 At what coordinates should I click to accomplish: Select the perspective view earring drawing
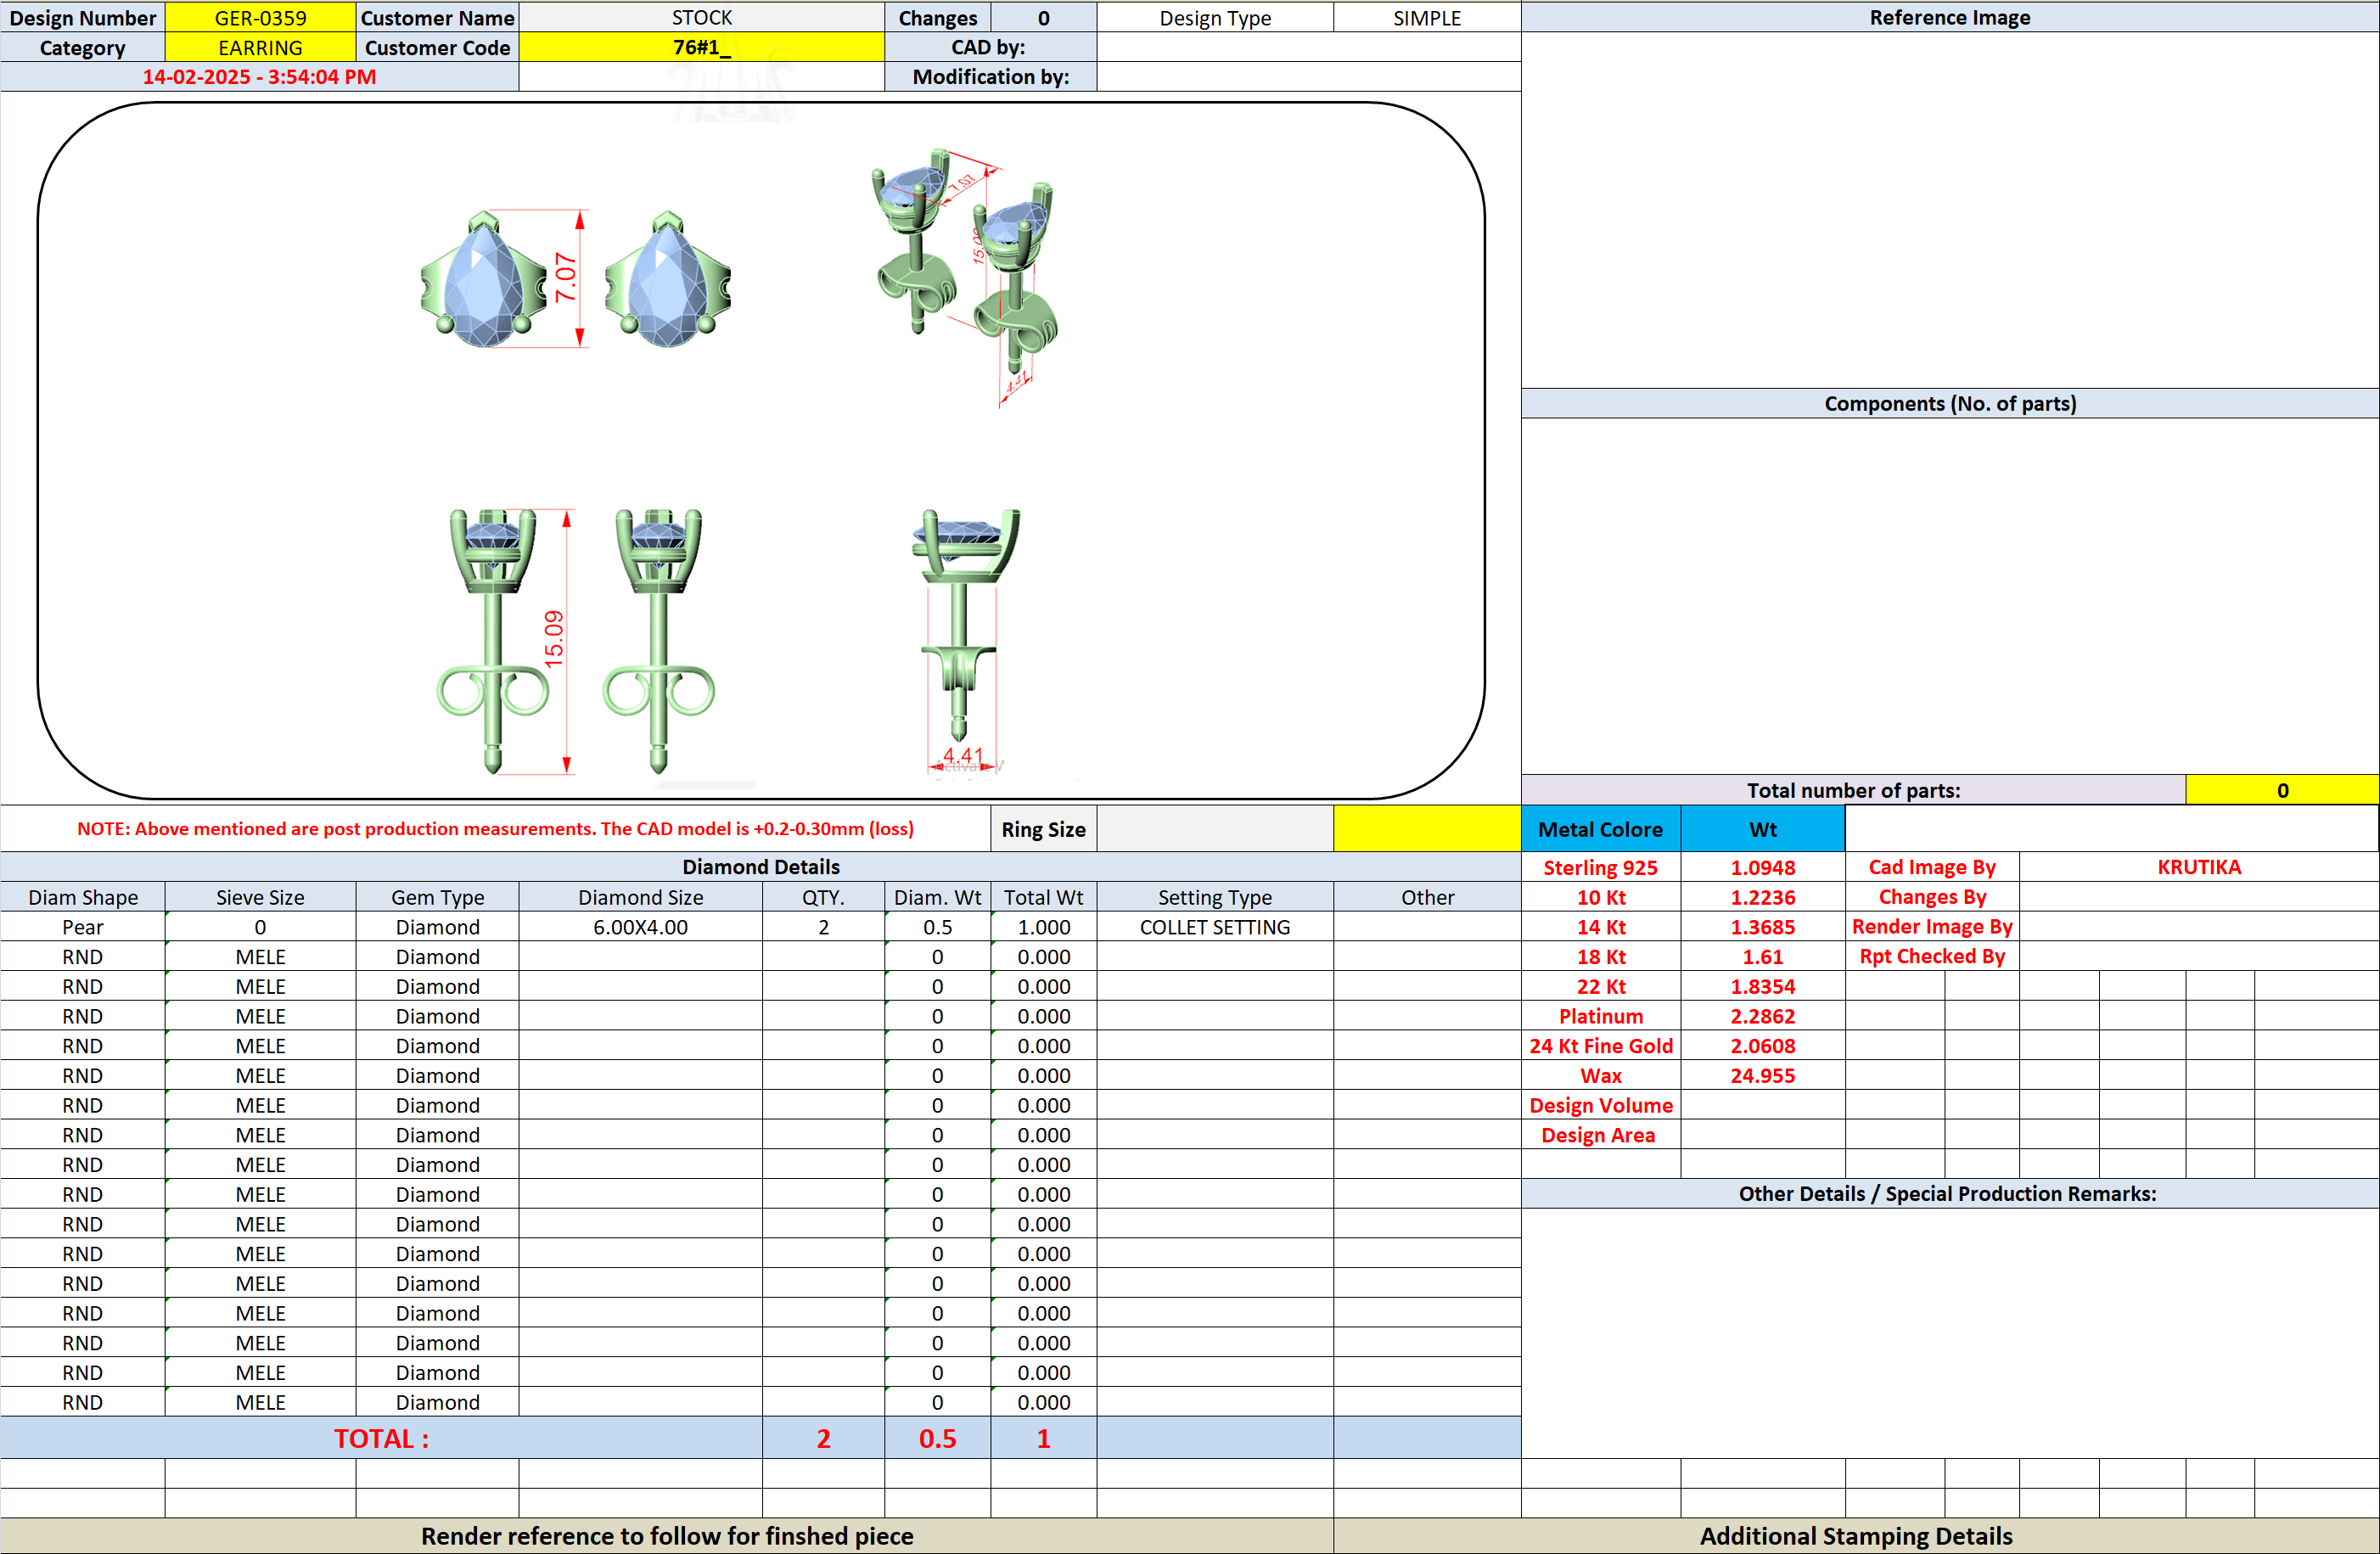coord(965,277)
